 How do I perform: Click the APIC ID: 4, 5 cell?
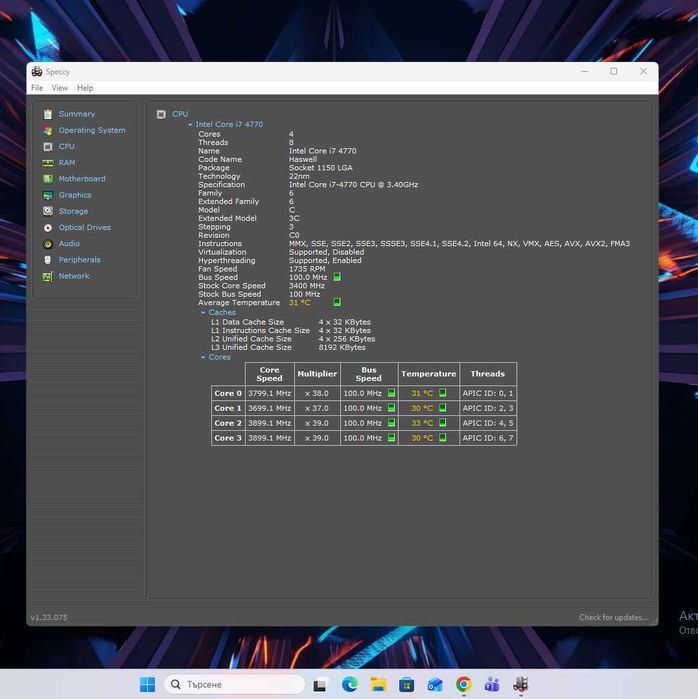click(x=488, y=423)
